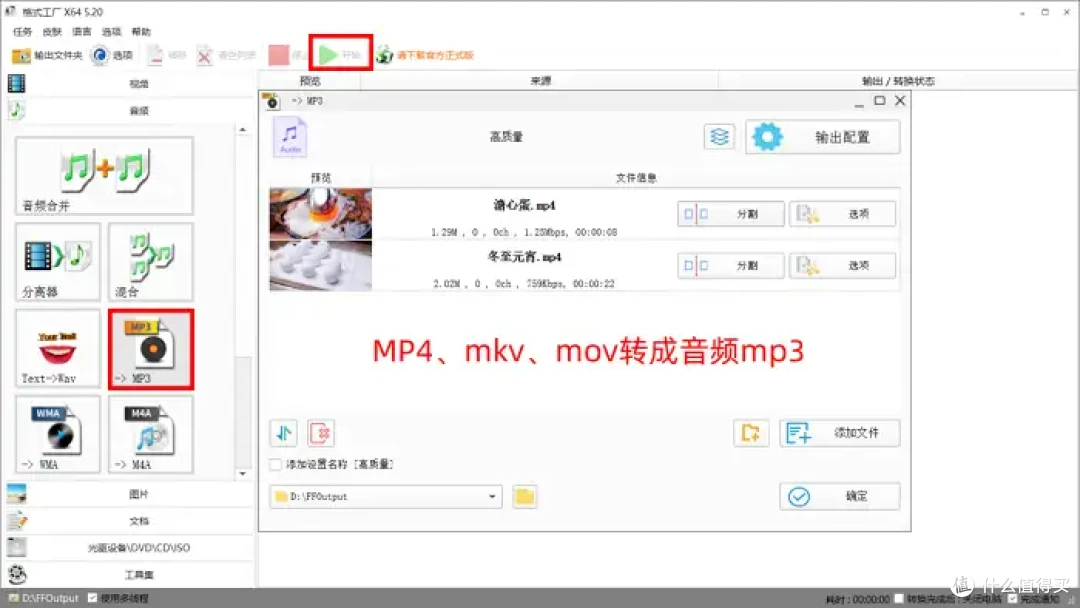Viewport: 1080px width, 608px height.
Task: Select the Text->Wav tool
Action: pos(58,348)
